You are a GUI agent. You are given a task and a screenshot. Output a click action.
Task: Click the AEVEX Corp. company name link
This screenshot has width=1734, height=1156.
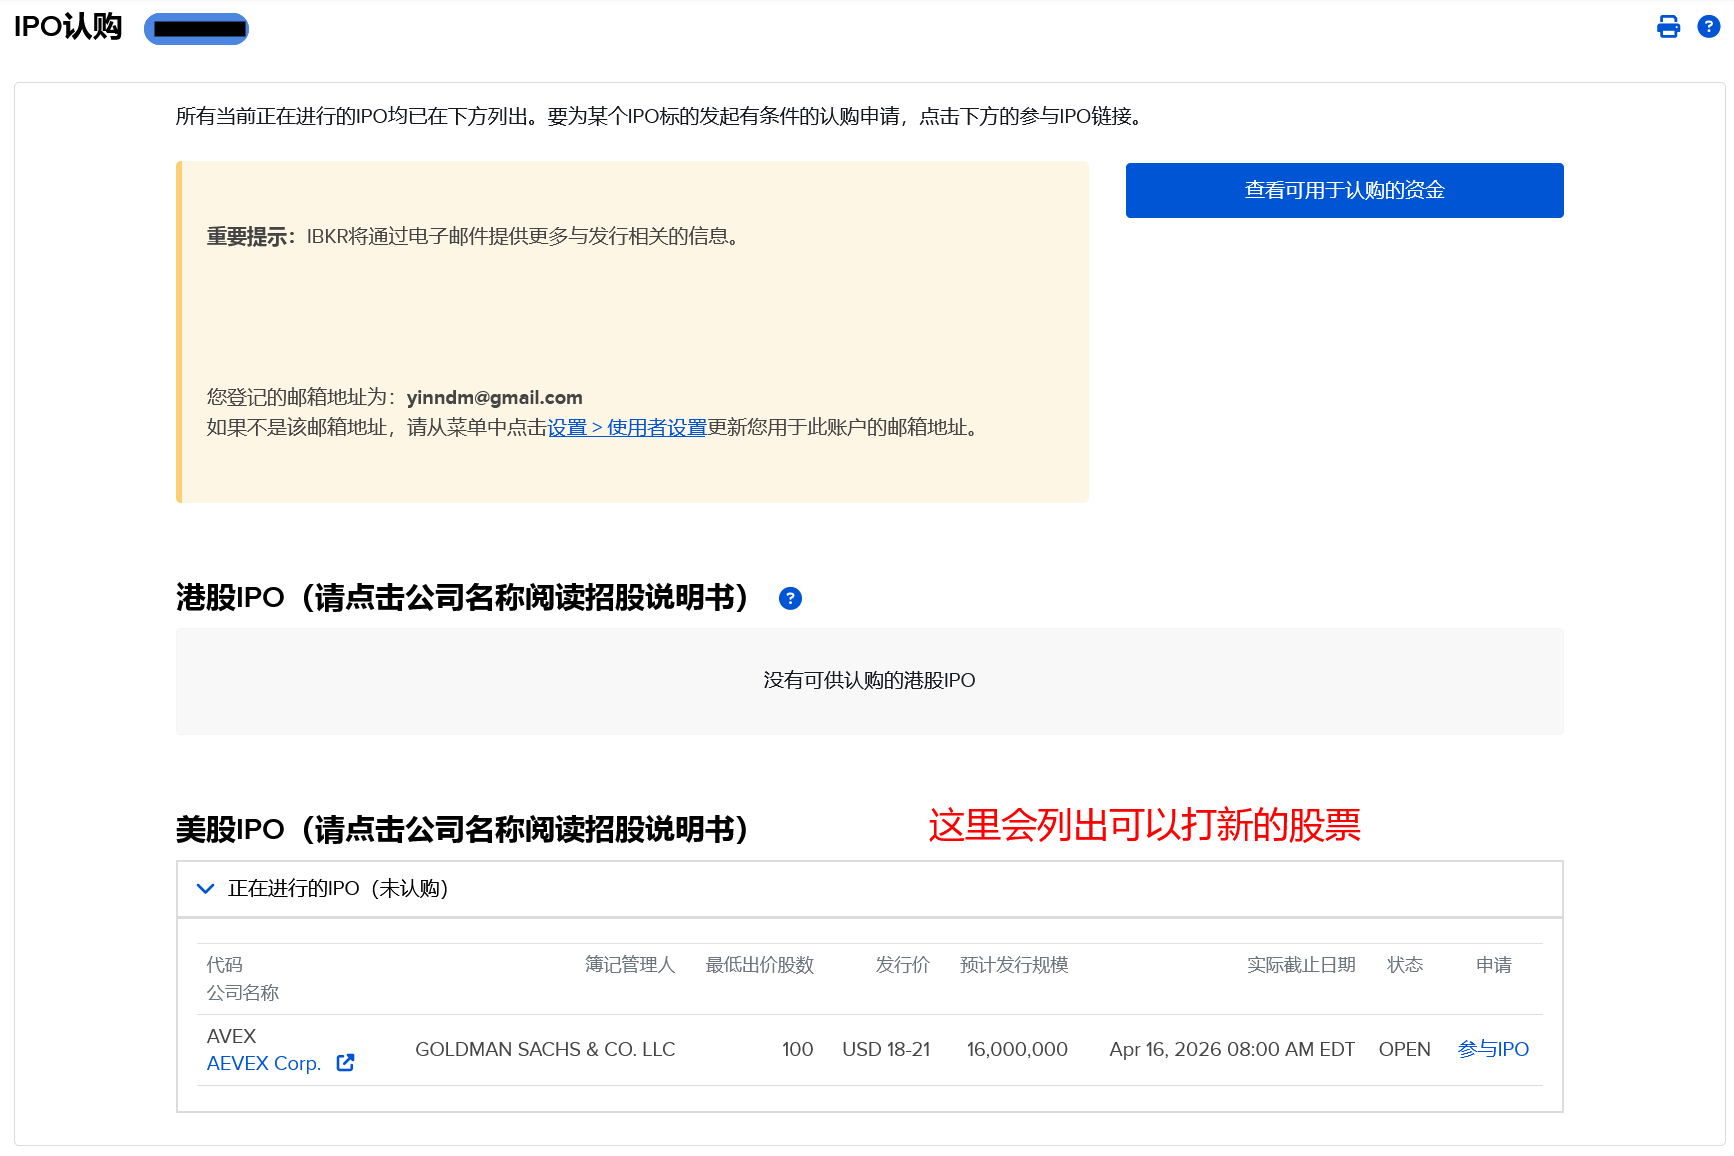[263, 1063]
